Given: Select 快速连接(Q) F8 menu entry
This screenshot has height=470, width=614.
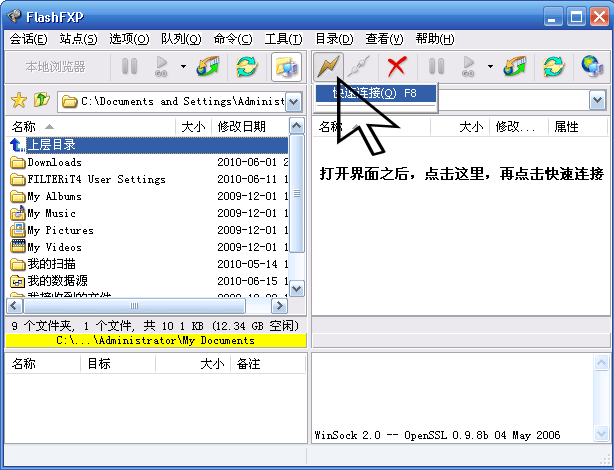Looking at the screenshot, I should click(x=376, y=93).
